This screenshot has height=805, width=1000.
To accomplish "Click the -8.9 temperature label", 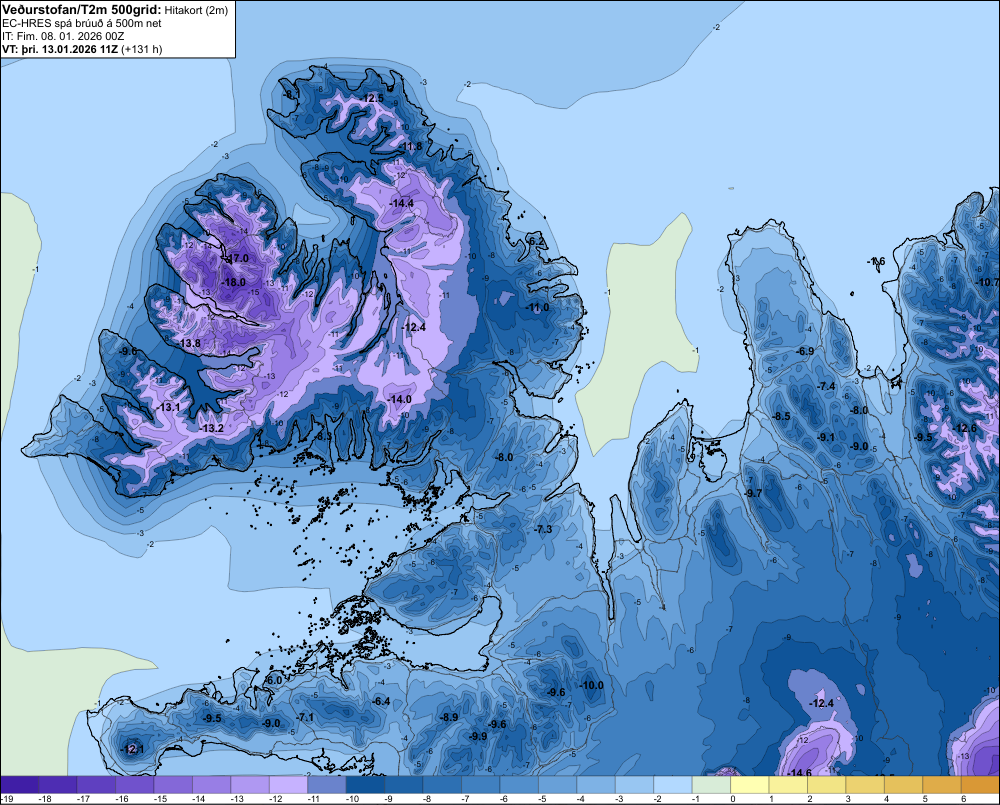I will point(449,717).
